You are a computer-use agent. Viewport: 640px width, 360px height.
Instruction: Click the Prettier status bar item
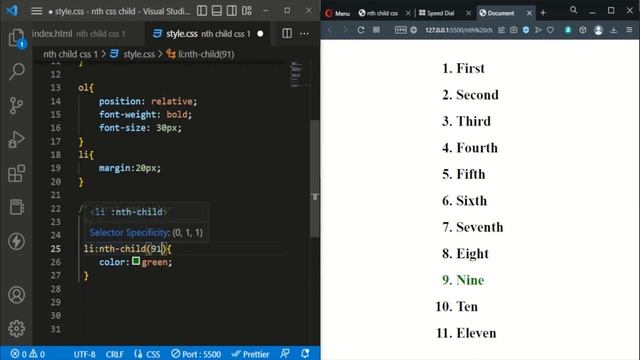(250, 353)
